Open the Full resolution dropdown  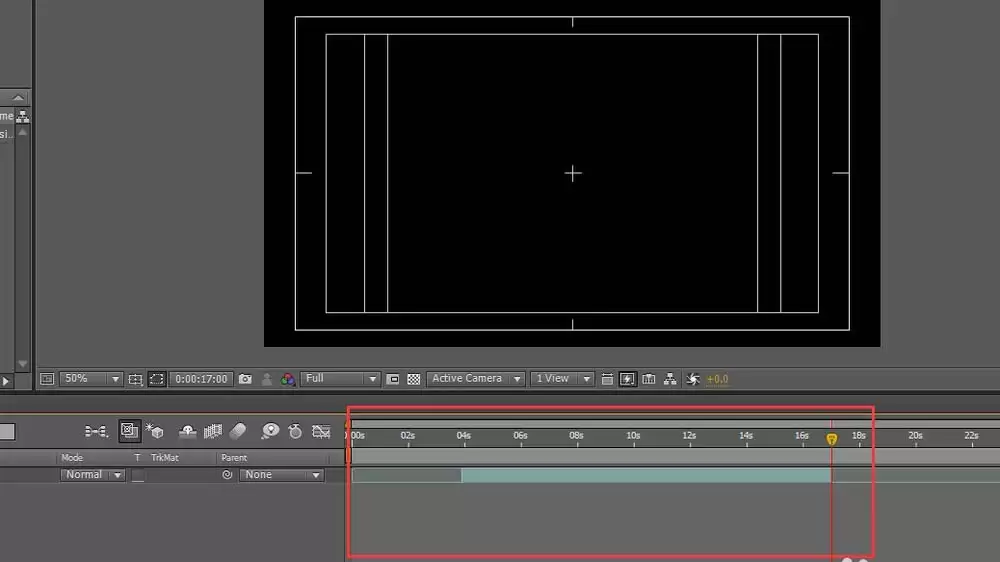point(341,379)
